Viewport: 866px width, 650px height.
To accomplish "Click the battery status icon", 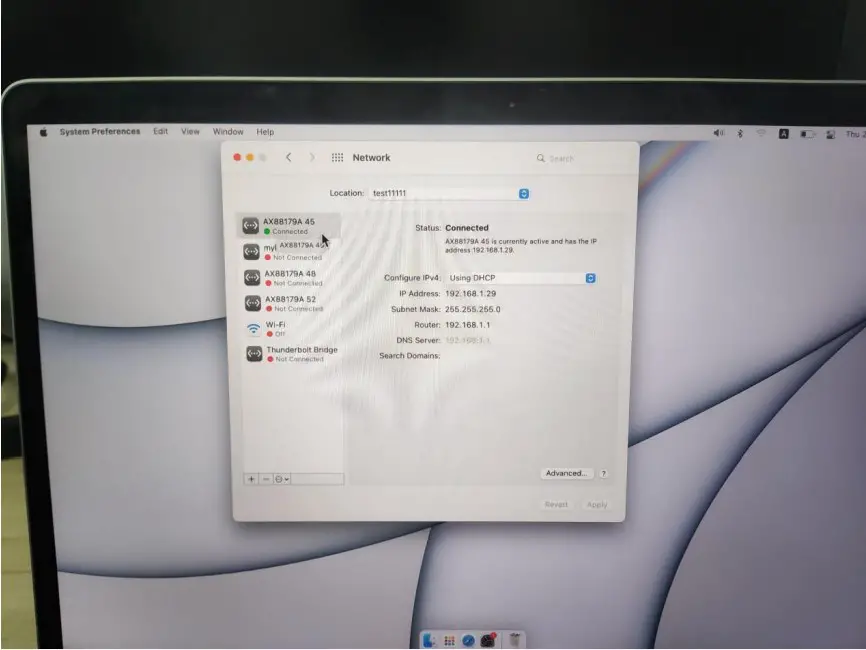I will point(807,134).
